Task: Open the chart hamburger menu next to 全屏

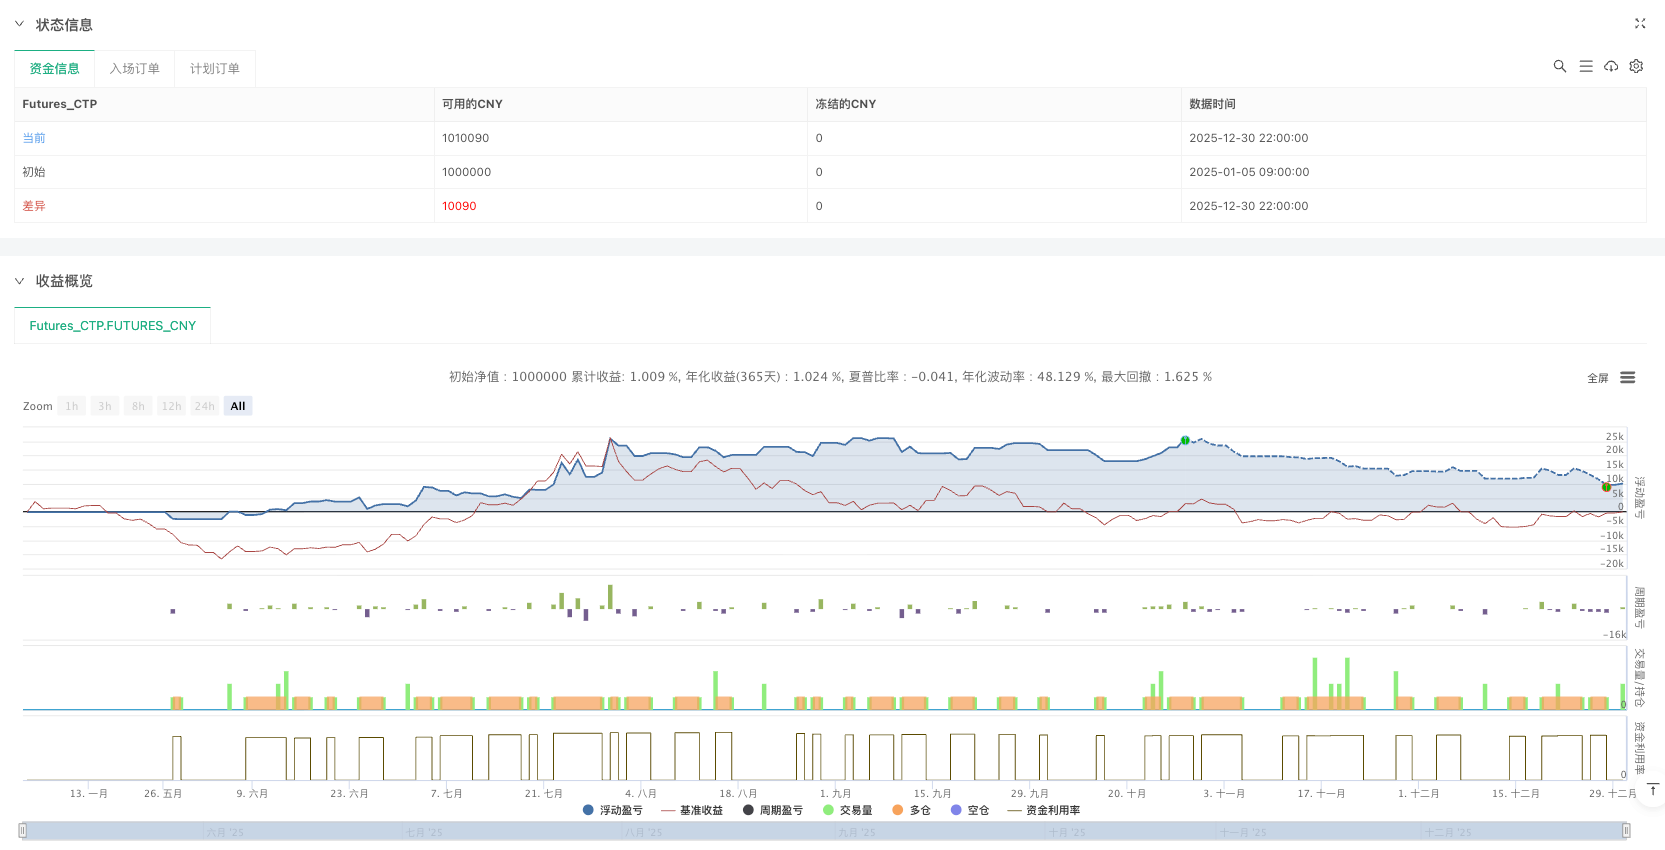Action: 1628,378
